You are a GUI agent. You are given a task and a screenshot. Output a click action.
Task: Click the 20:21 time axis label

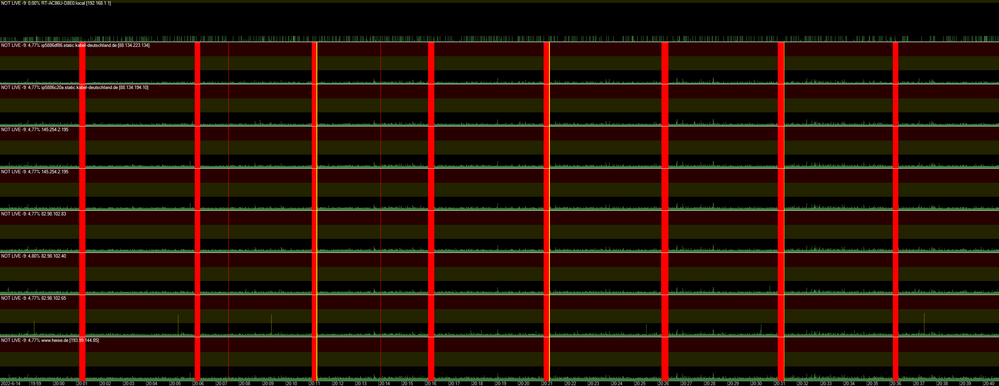tap(547, 383)
